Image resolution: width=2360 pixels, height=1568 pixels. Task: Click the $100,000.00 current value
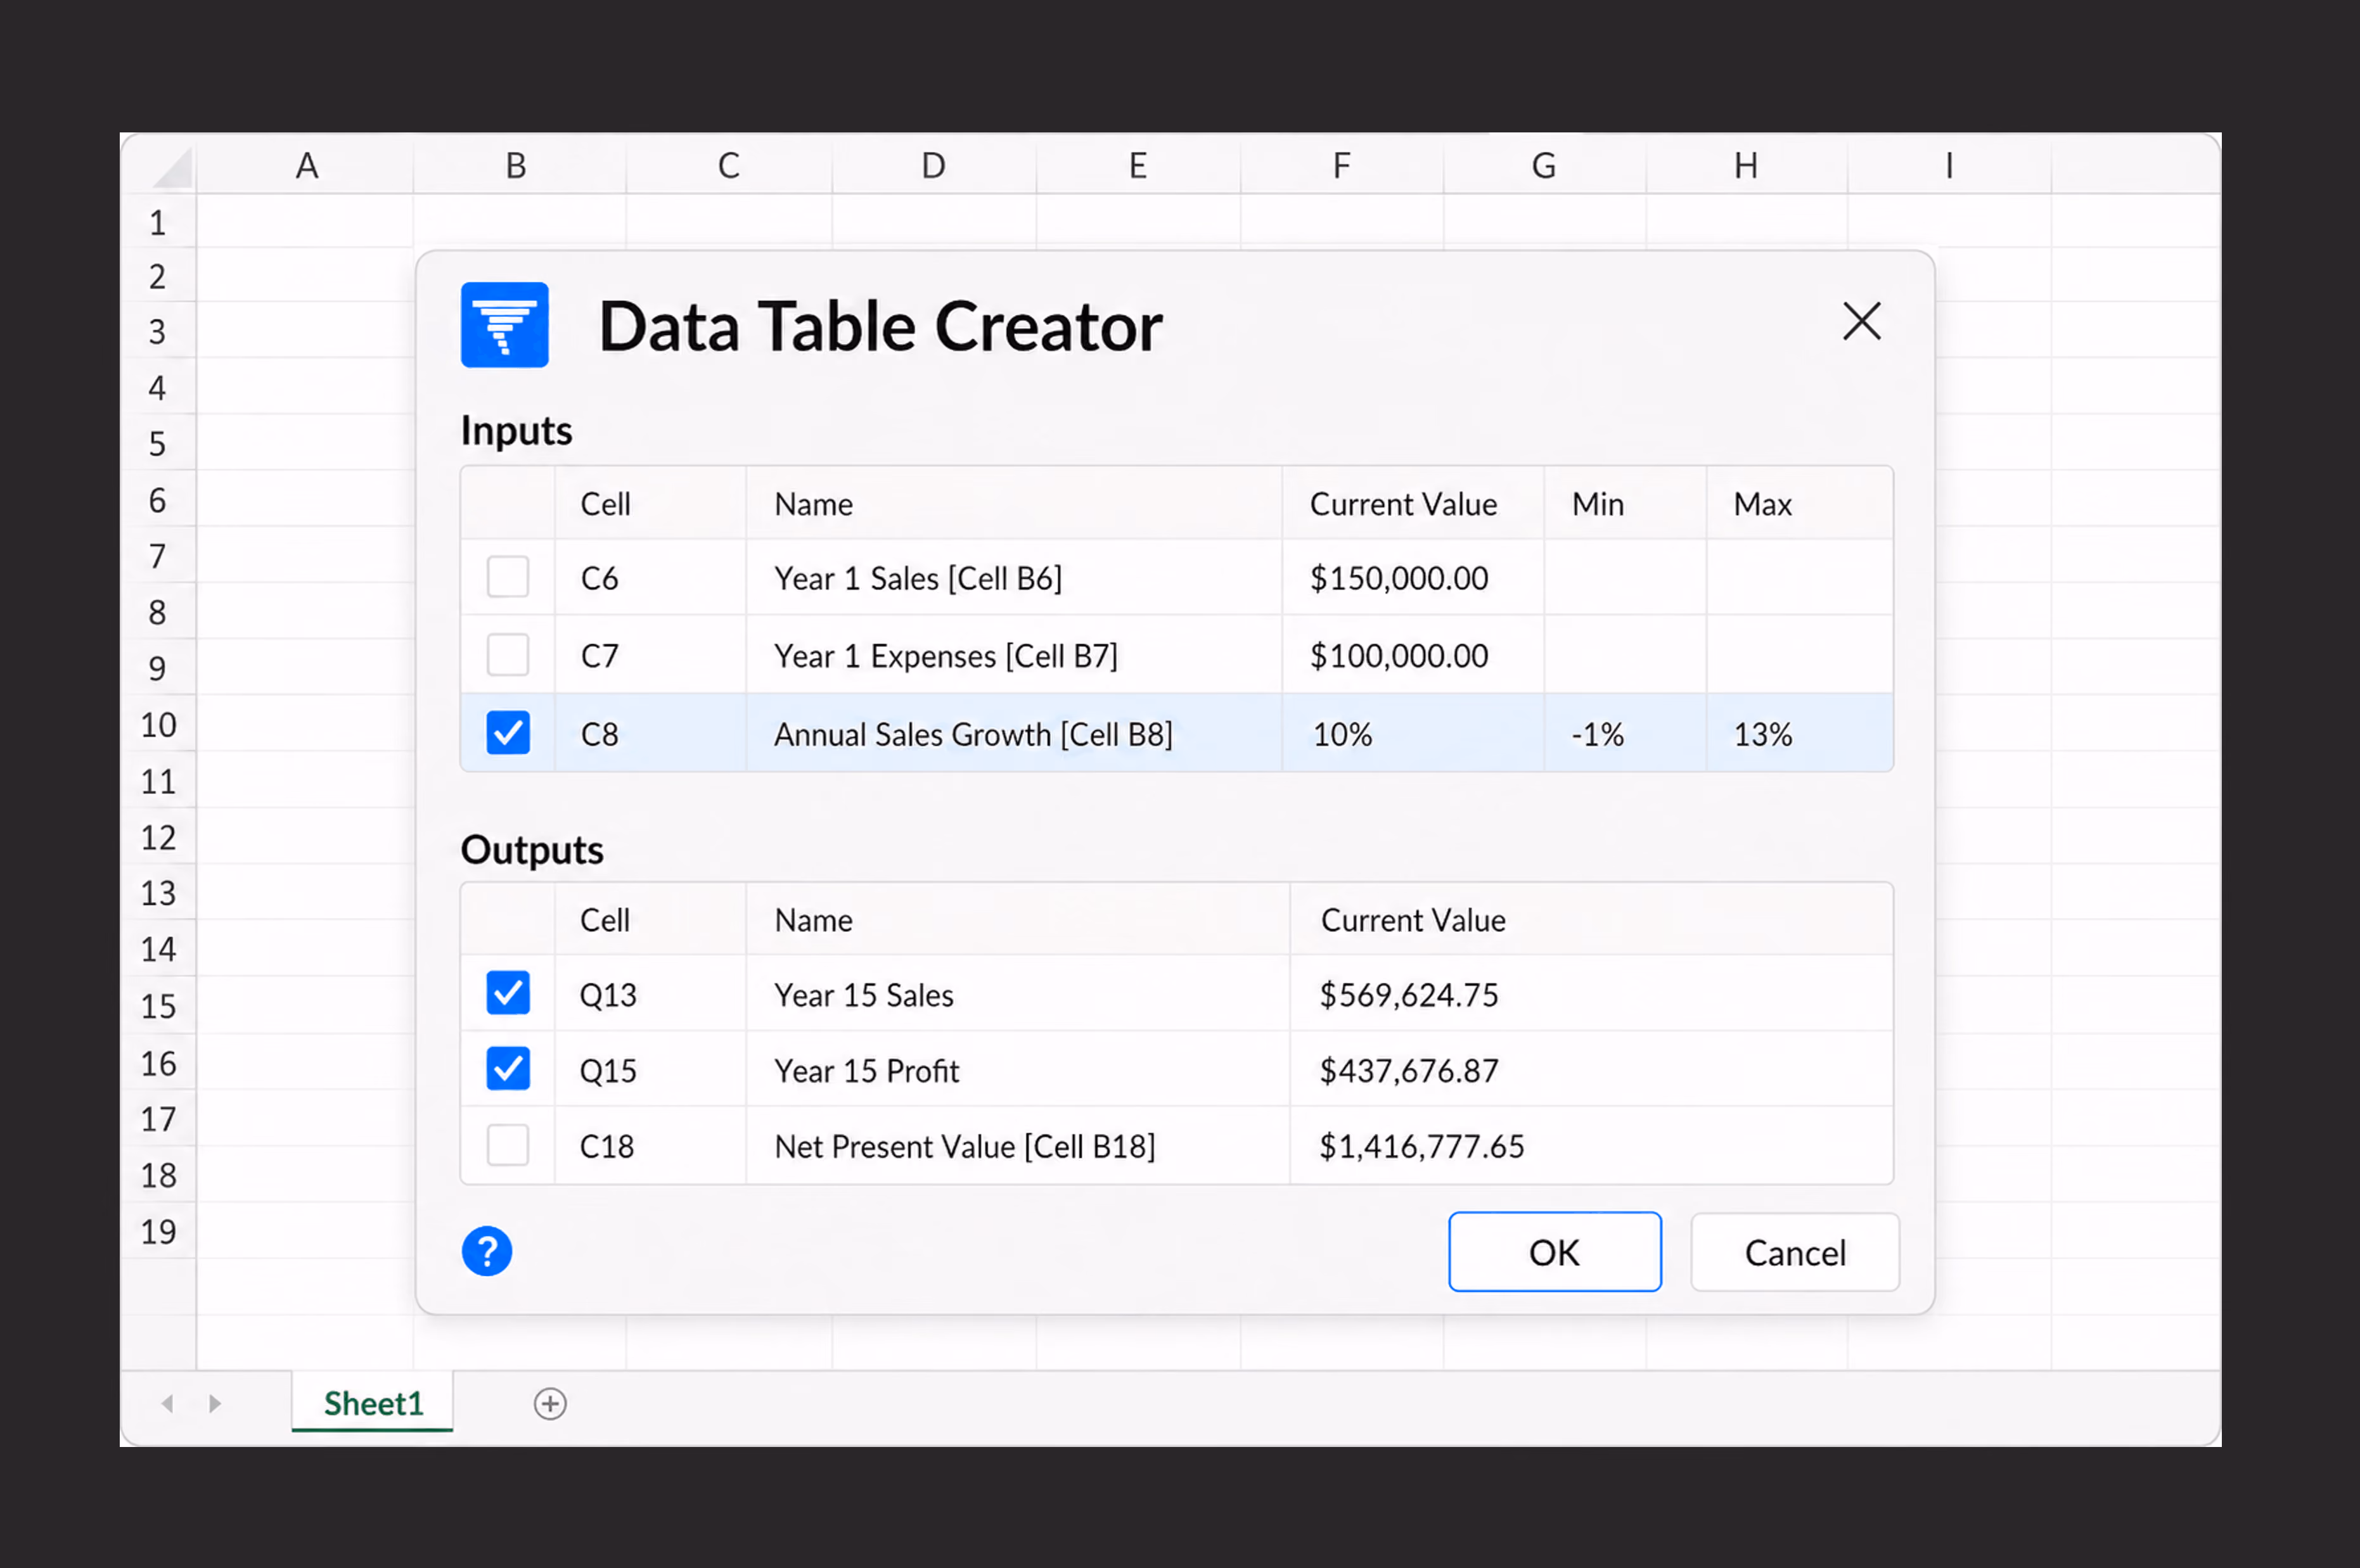(x=1399, y=656)
